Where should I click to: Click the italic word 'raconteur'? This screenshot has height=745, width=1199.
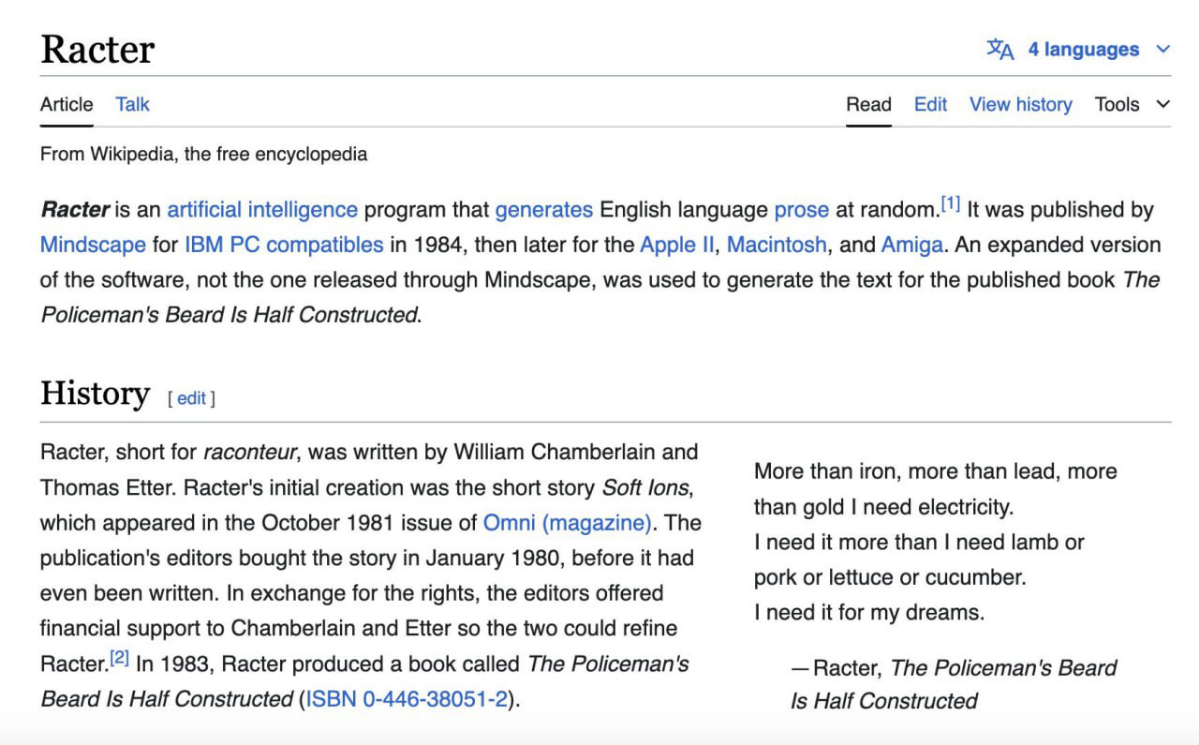(249, 452)
